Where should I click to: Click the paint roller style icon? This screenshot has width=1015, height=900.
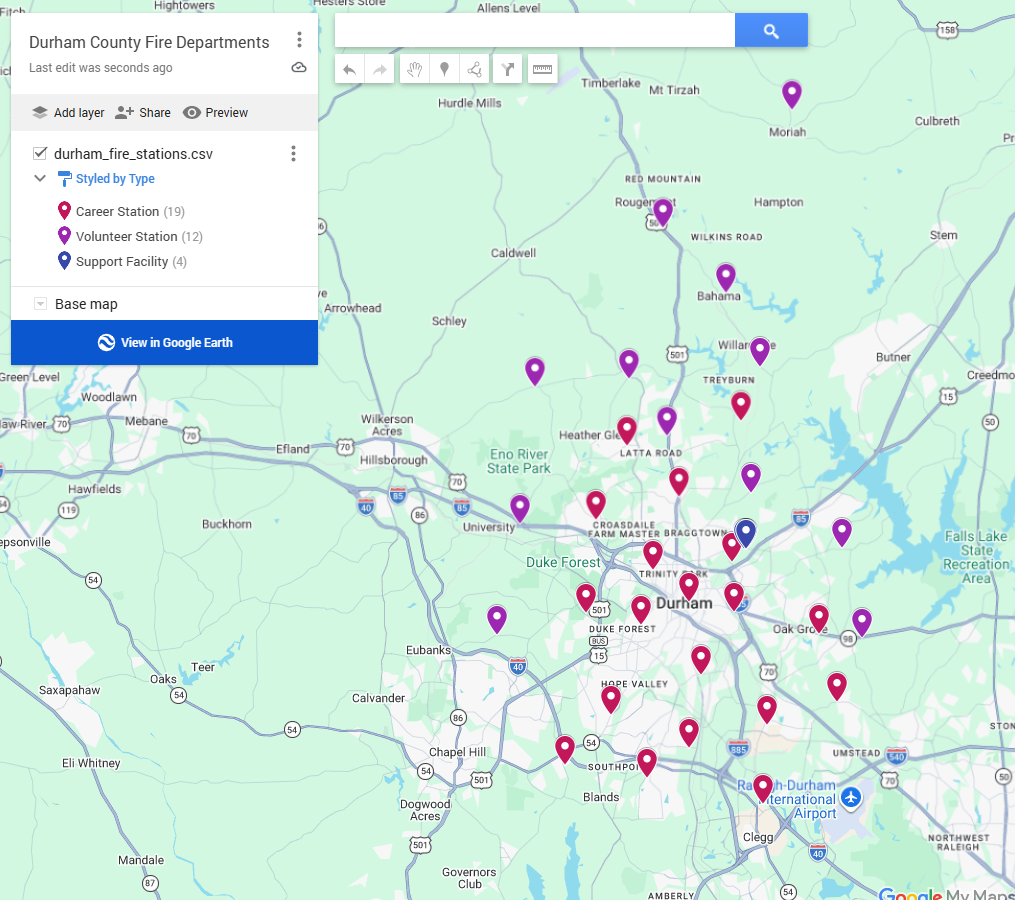click(x=64, y=179)
